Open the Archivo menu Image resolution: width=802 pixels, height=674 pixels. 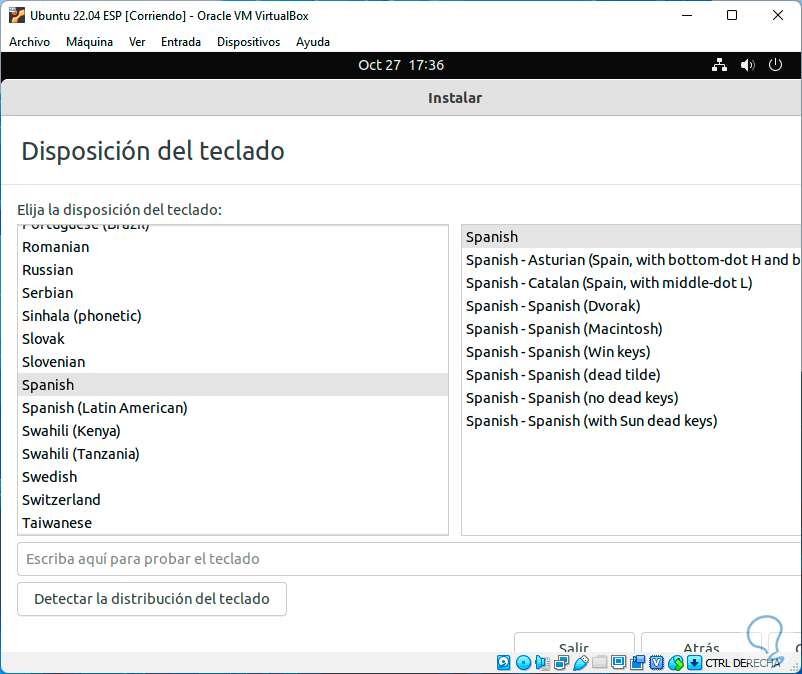(30, 42)
